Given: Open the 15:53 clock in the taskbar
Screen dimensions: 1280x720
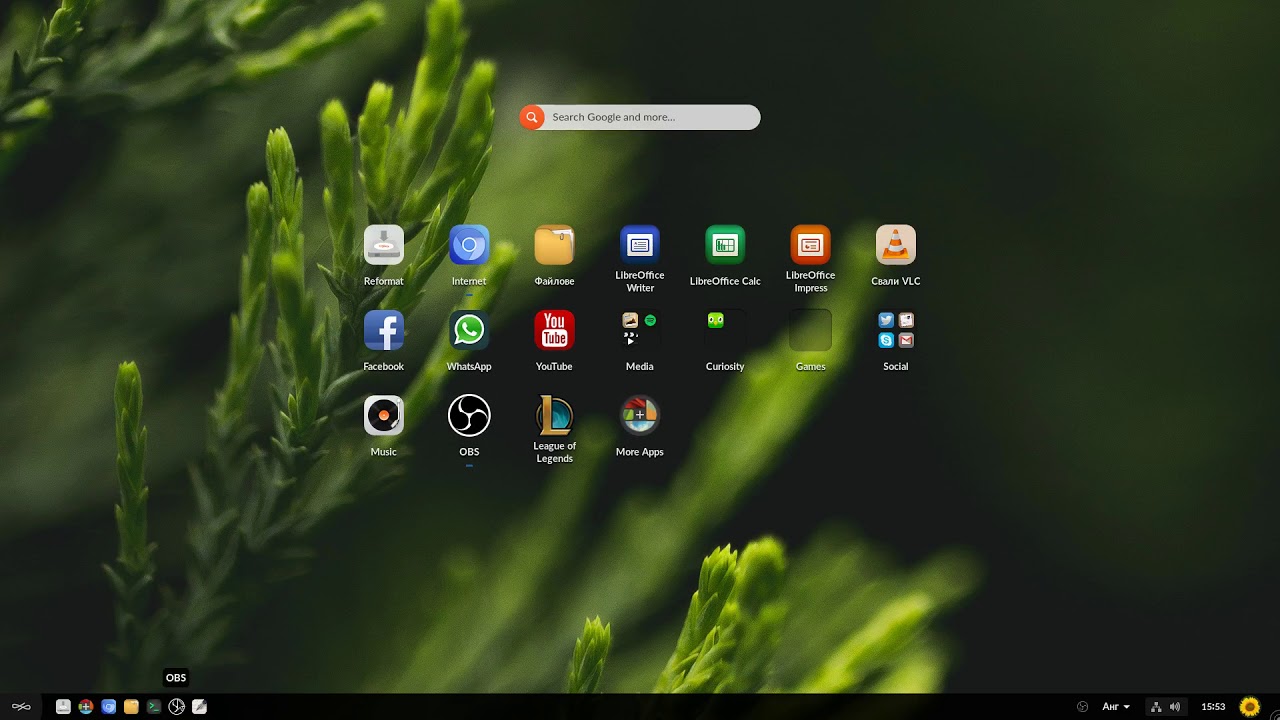Looking at the screenshot, I should point(1213,707).
